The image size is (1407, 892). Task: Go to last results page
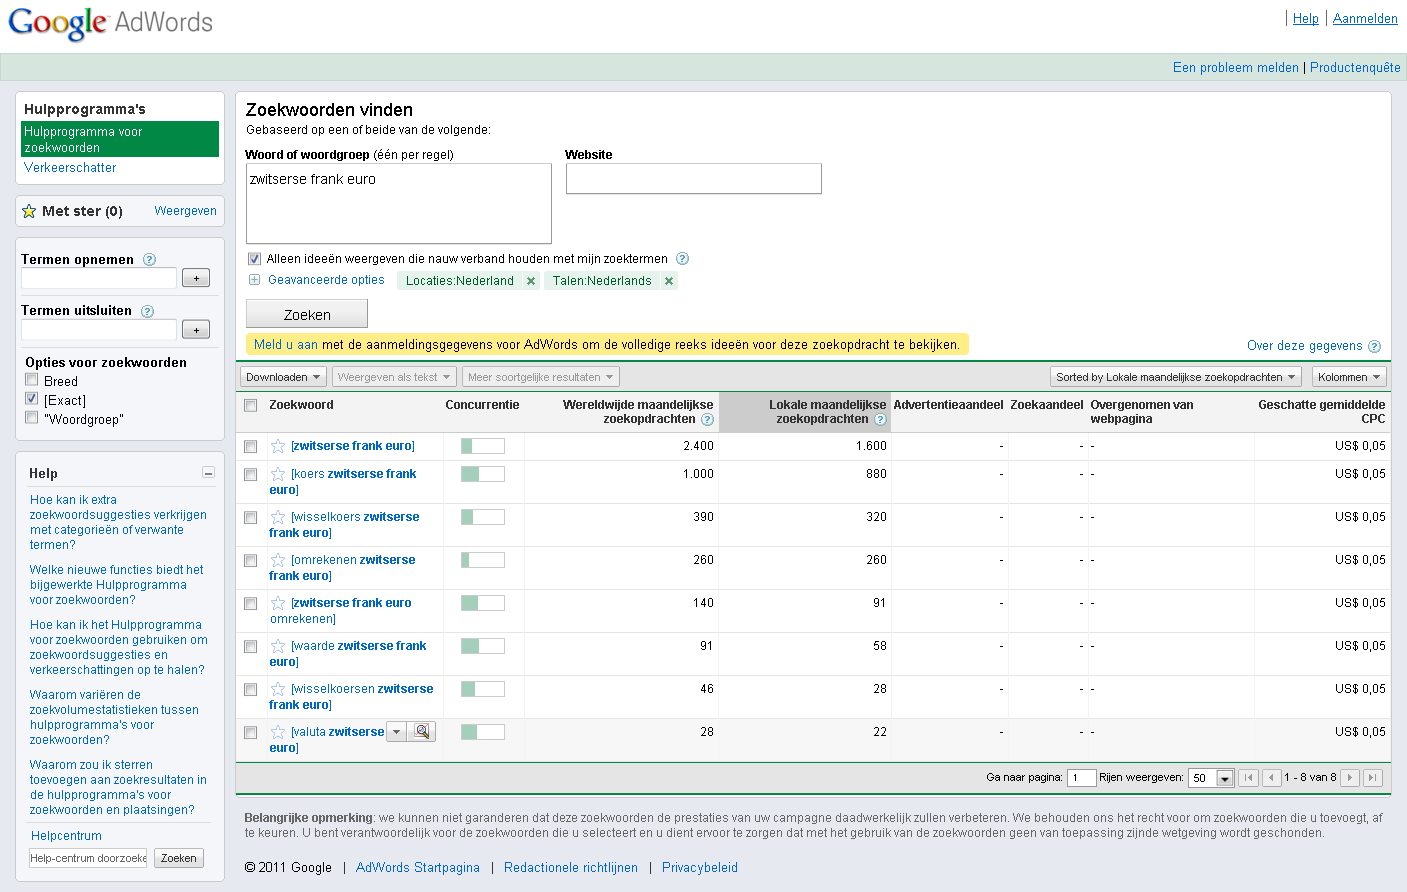pos(1373,777)
